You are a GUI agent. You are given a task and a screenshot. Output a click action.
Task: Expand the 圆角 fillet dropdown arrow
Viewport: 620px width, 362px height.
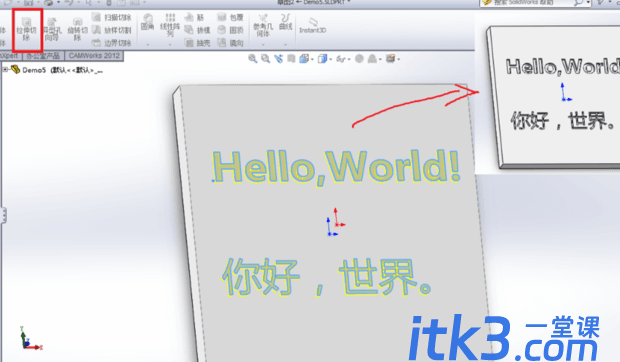tap(148, 45)
